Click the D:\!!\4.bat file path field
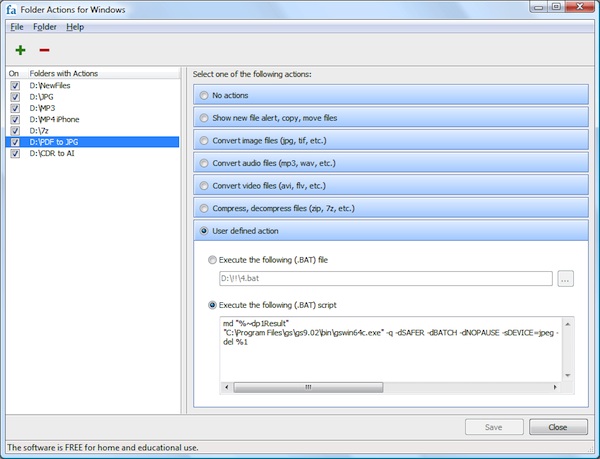Screen dimensions: 600x459 386,278
